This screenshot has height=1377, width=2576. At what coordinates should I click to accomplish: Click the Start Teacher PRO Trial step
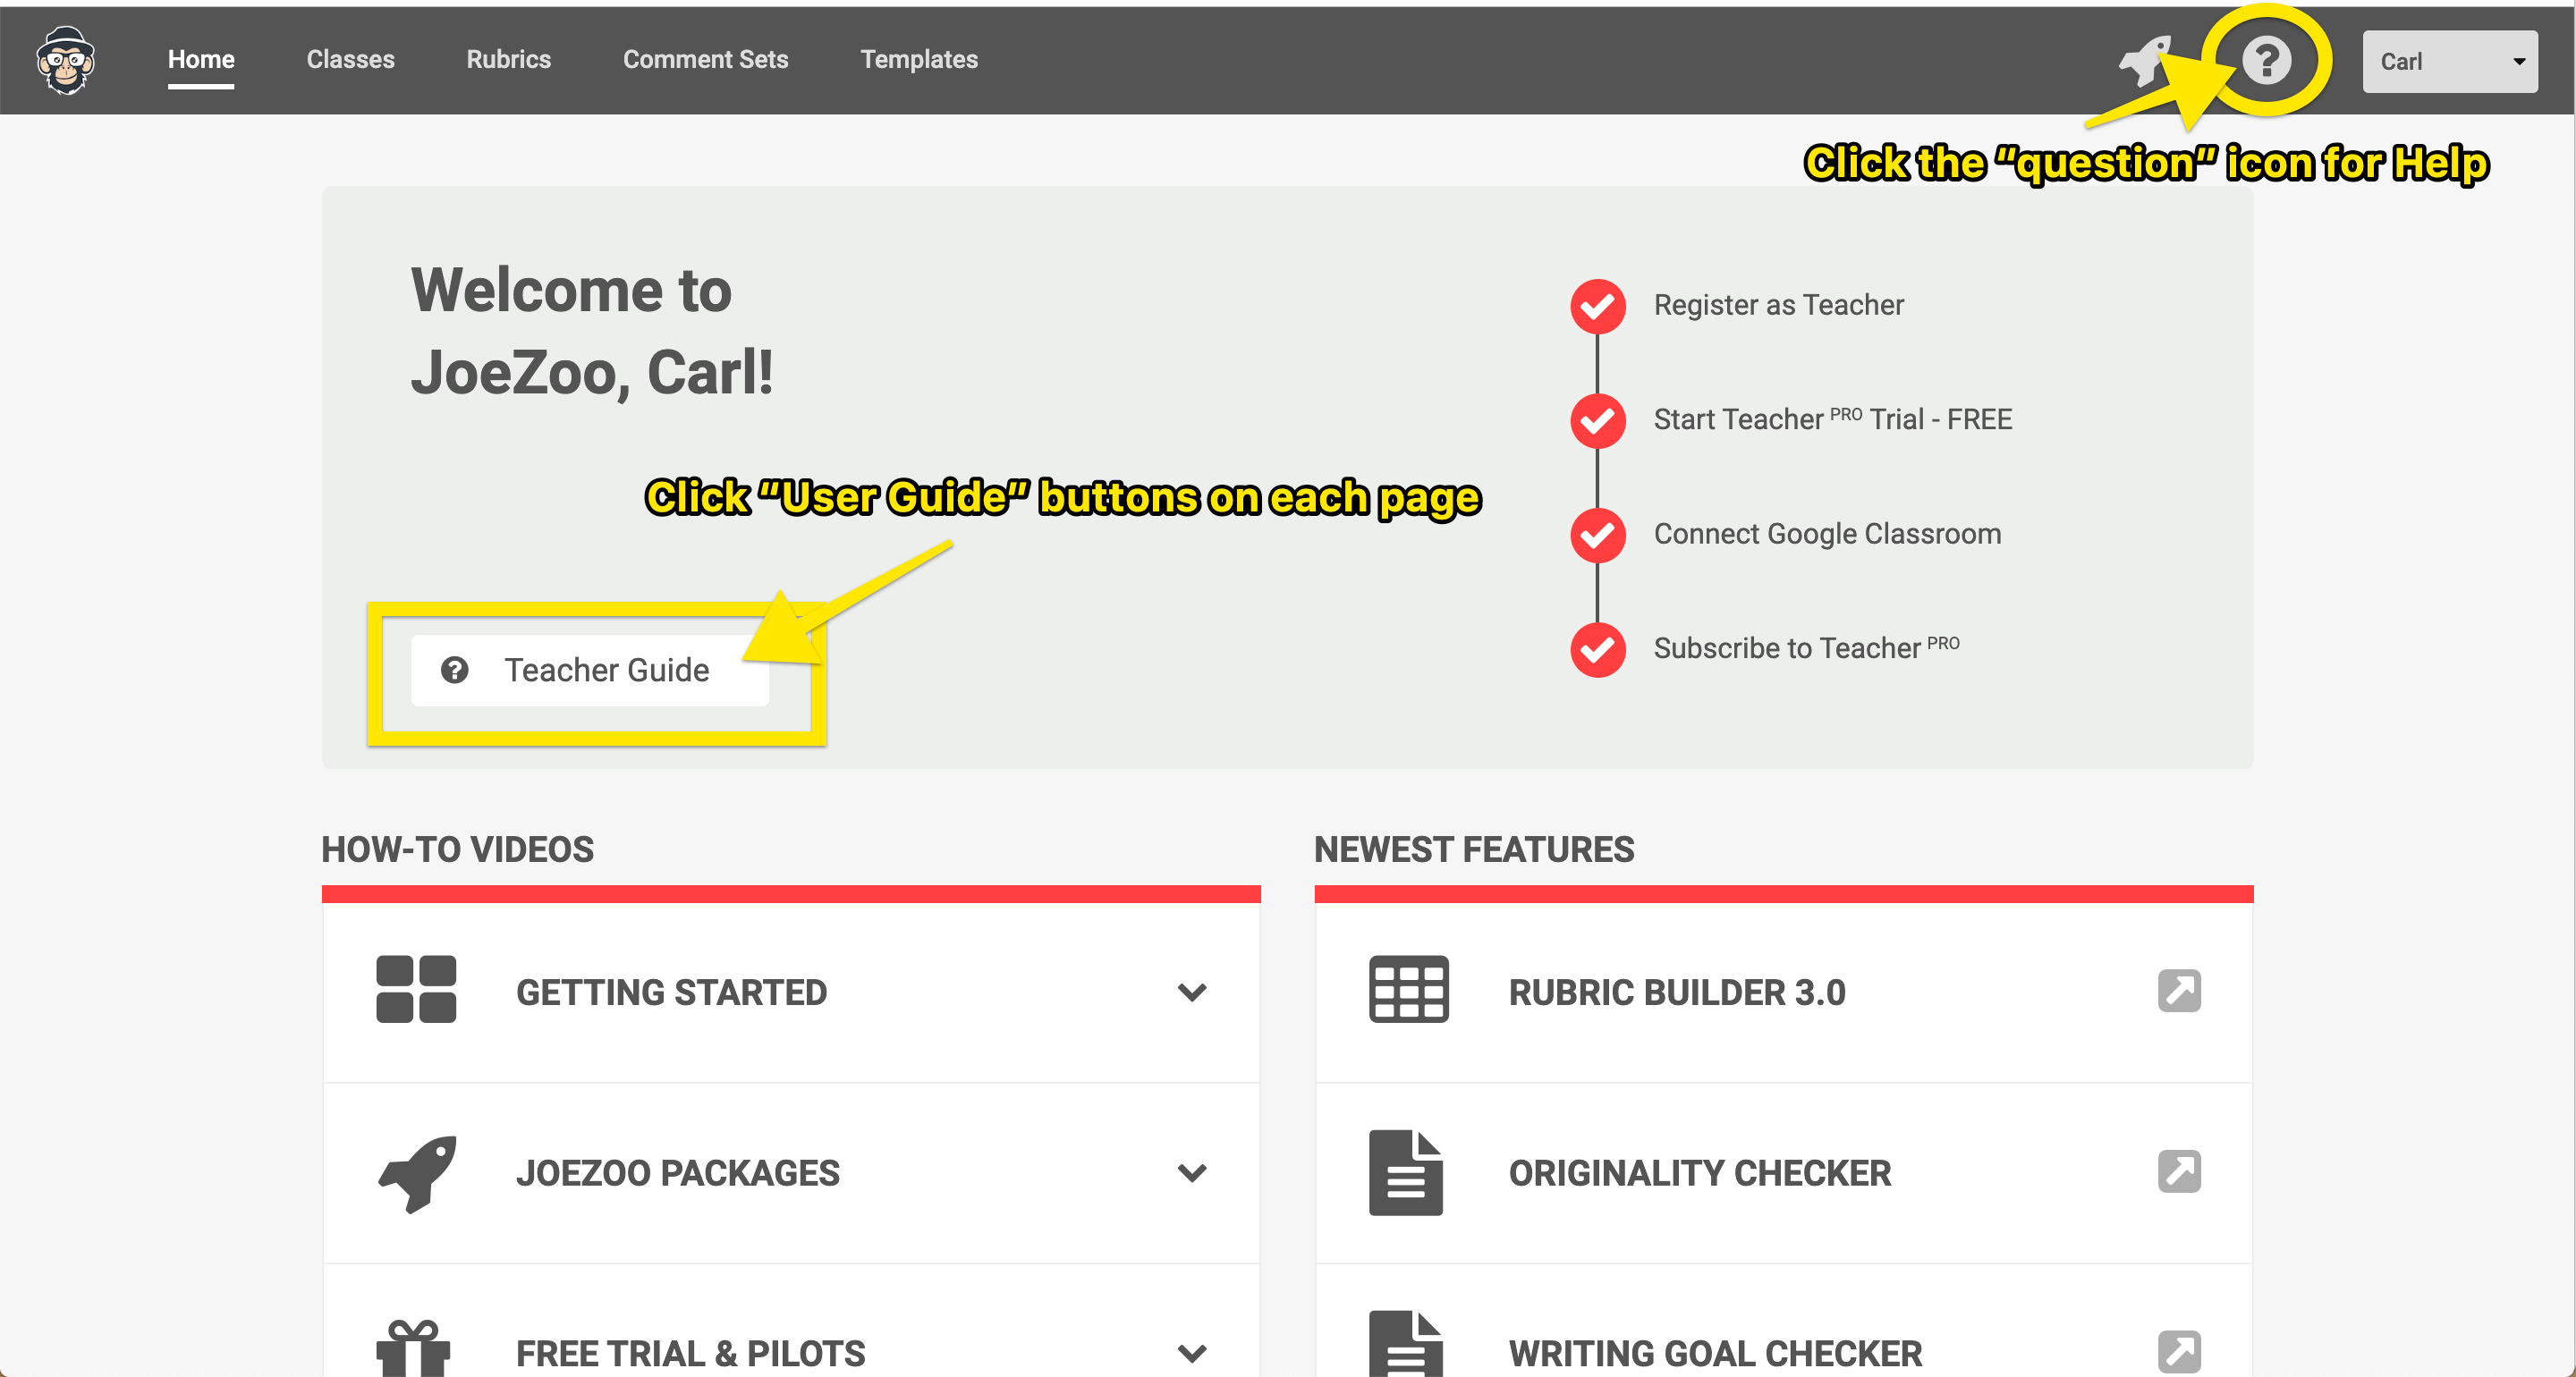(1832, 420)
